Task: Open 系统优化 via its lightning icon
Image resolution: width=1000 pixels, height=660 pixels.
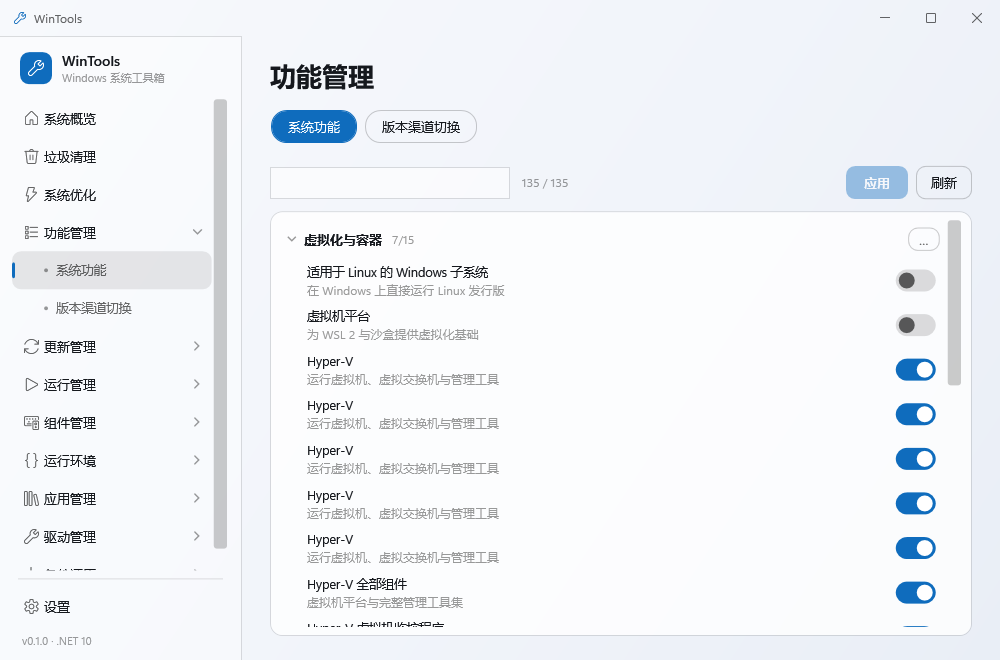Action: (31, 194)
